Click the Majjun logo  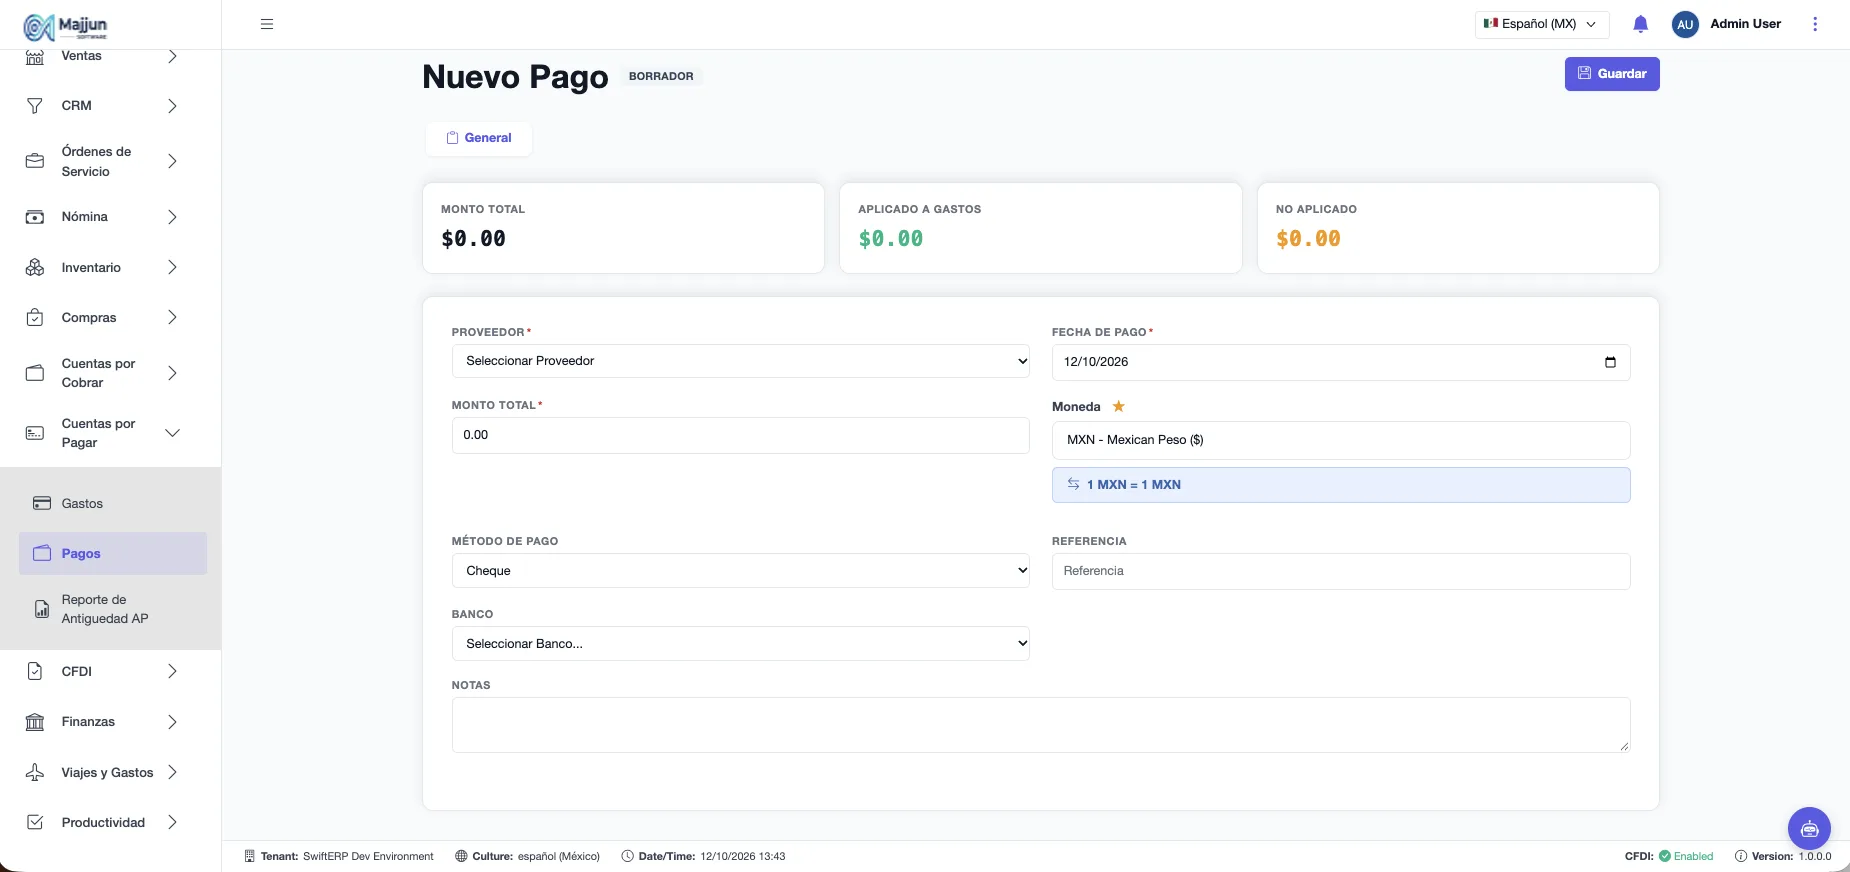point(65,26)
